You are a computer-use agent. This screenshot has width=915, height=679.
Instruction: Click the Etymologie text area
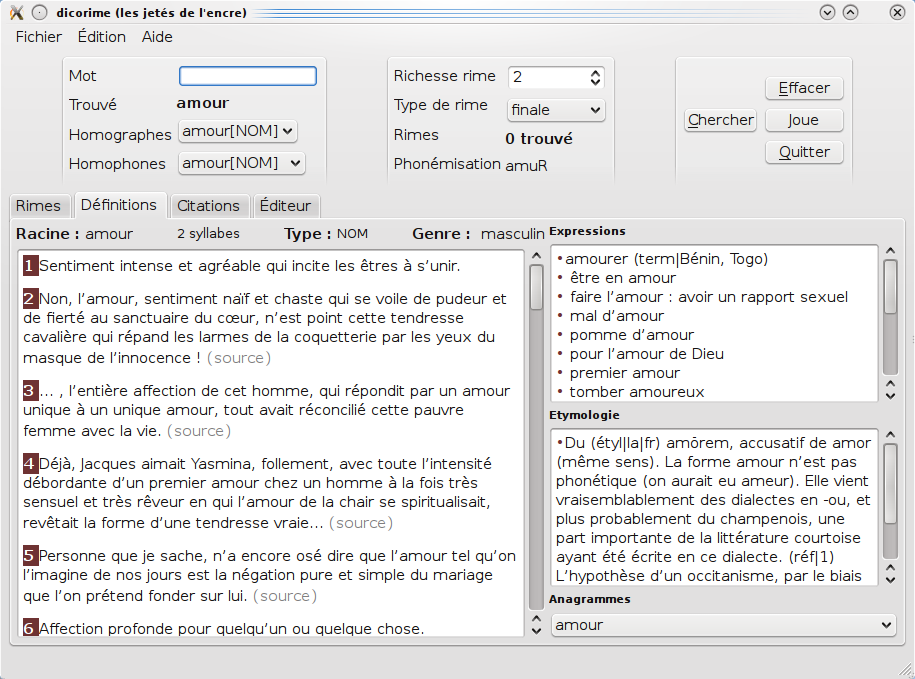point(714,508)
